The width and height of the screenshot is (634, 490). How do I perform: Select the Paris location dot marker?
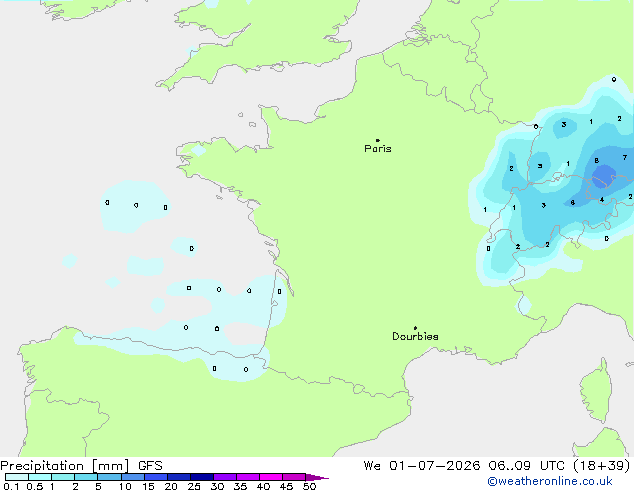(x=378, y=140)
